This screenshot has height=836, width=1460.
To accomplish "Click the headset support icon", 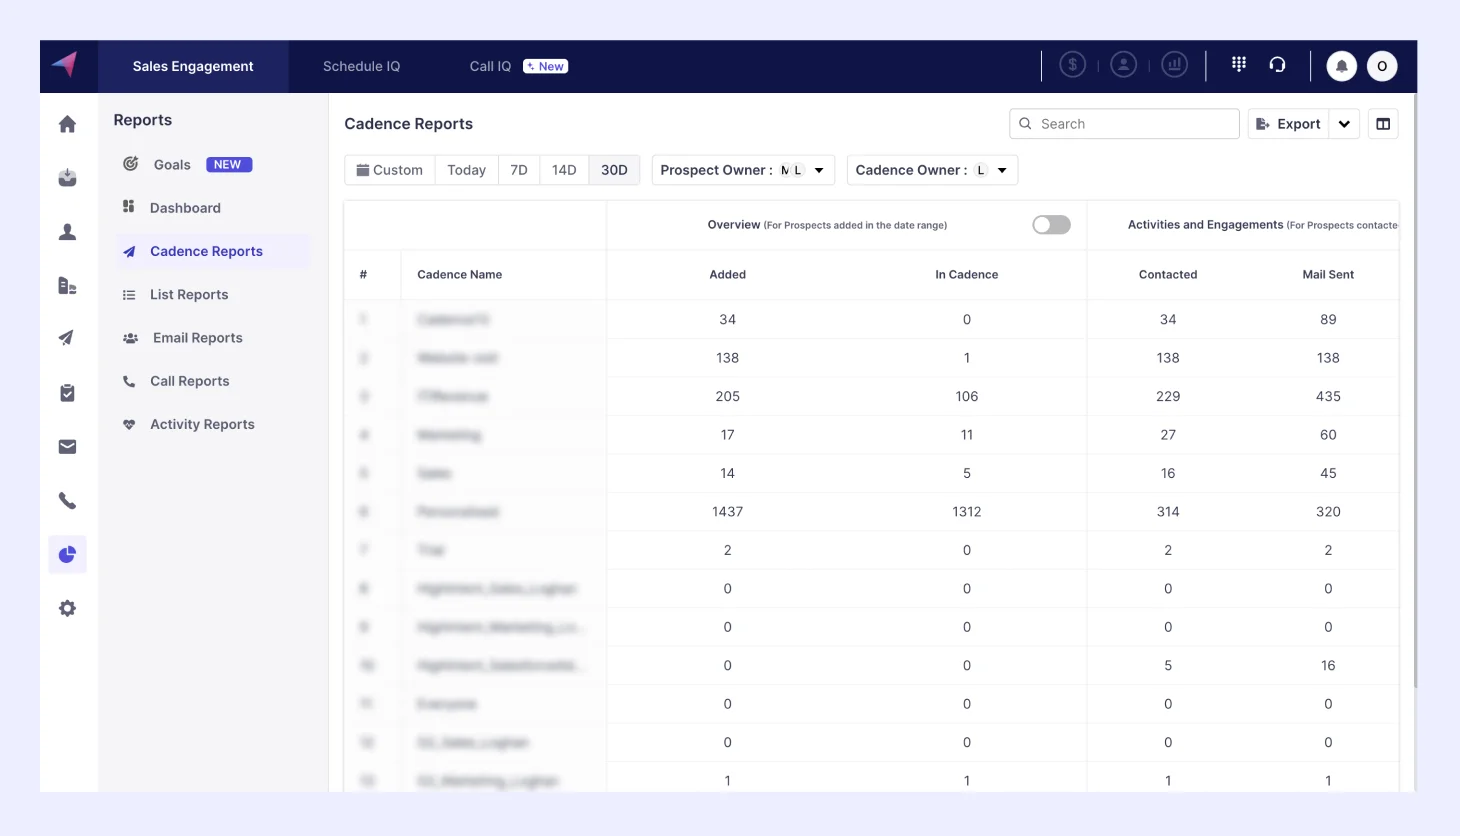I will (1277, 65).
